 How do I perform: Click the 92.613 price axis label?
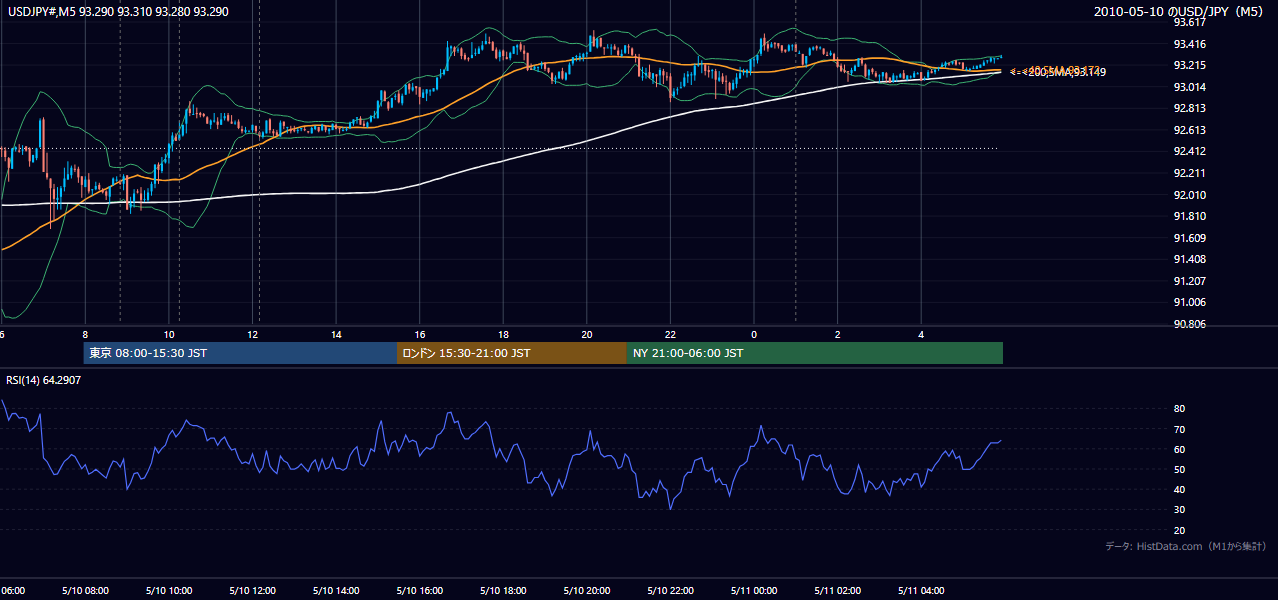click(x=1191, y=130)
